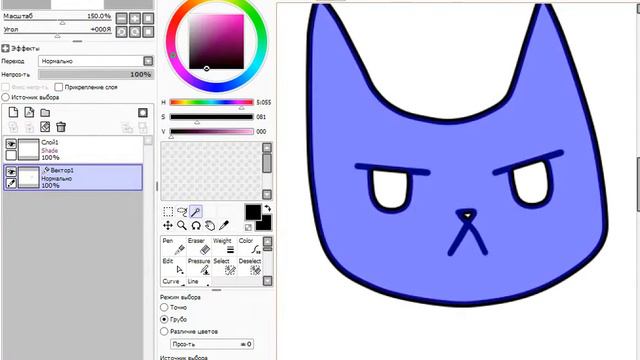Hide the Вектор1 layer eye
Screen dimensions: 640x360
[11, 172]
